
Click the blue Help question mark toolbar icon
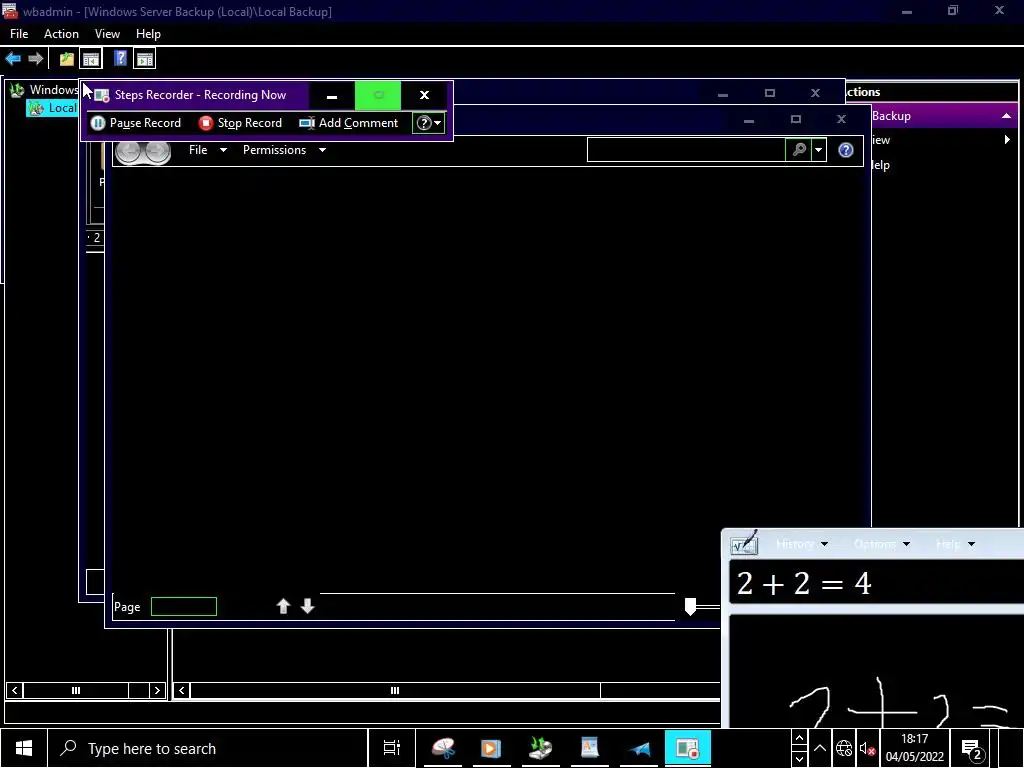[120, 59]
